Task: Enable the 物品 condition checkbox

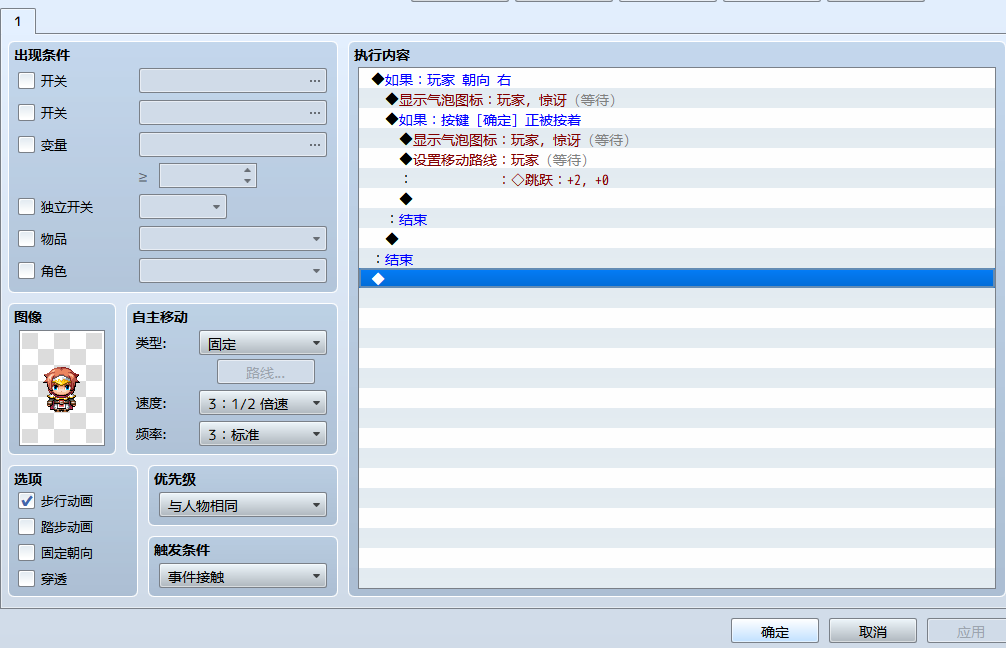Action: point(26,239)
